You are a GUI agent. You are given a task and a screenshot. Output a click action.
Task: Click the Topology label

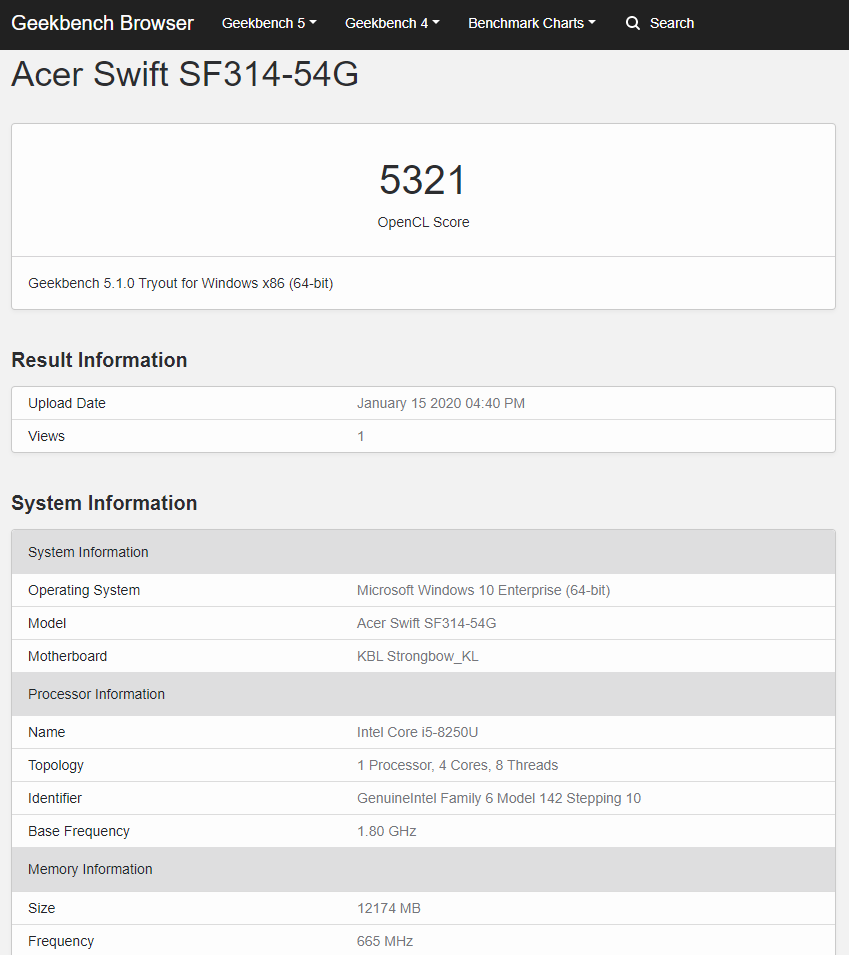click(x=55, y=766)
